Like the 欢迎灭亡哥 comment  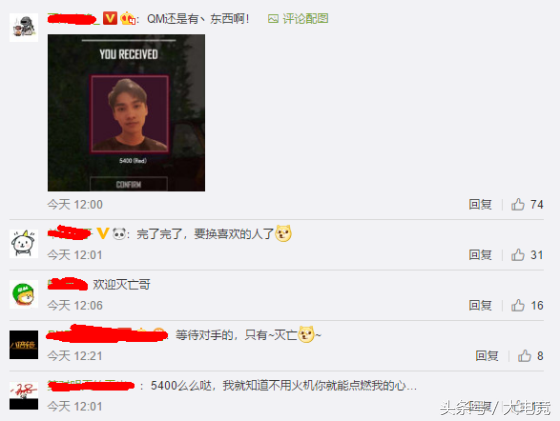point(518,305)
